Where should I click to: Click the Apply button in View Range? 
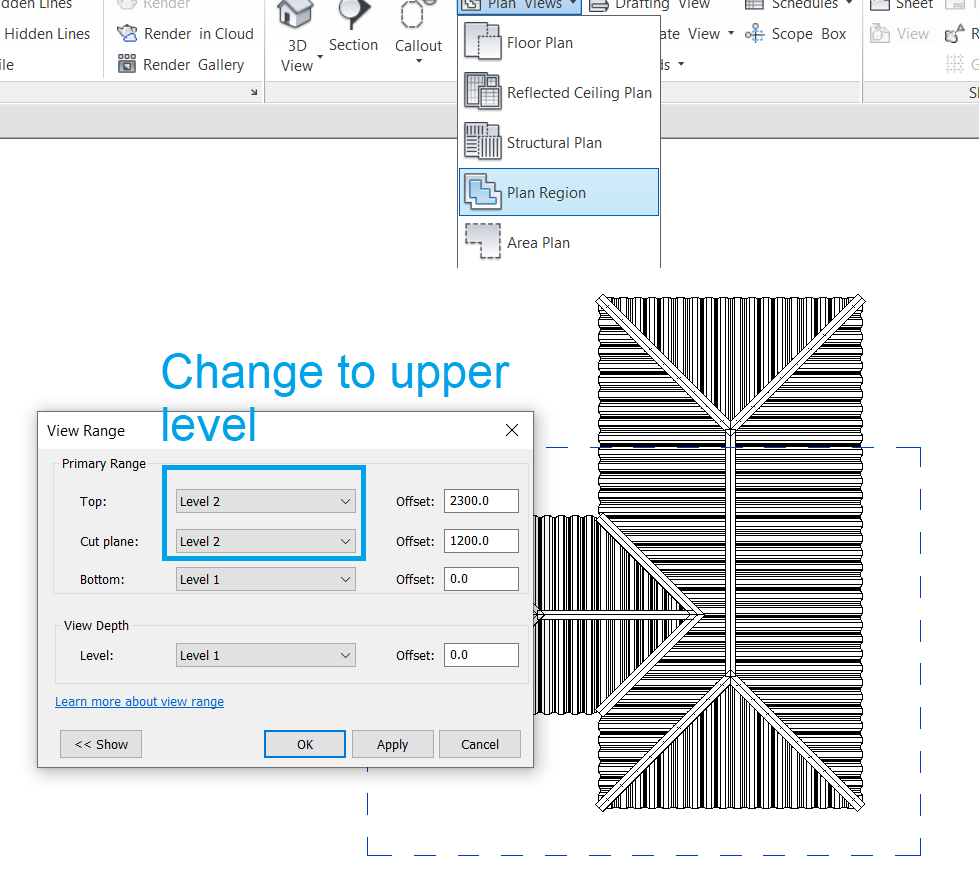point(392,744)
